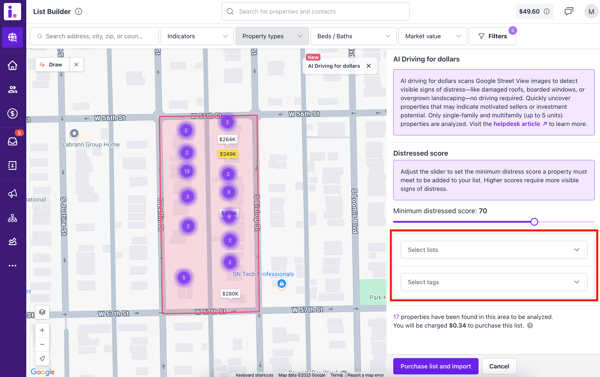
Task: Open the Property types dropdown
Action: 272,36
